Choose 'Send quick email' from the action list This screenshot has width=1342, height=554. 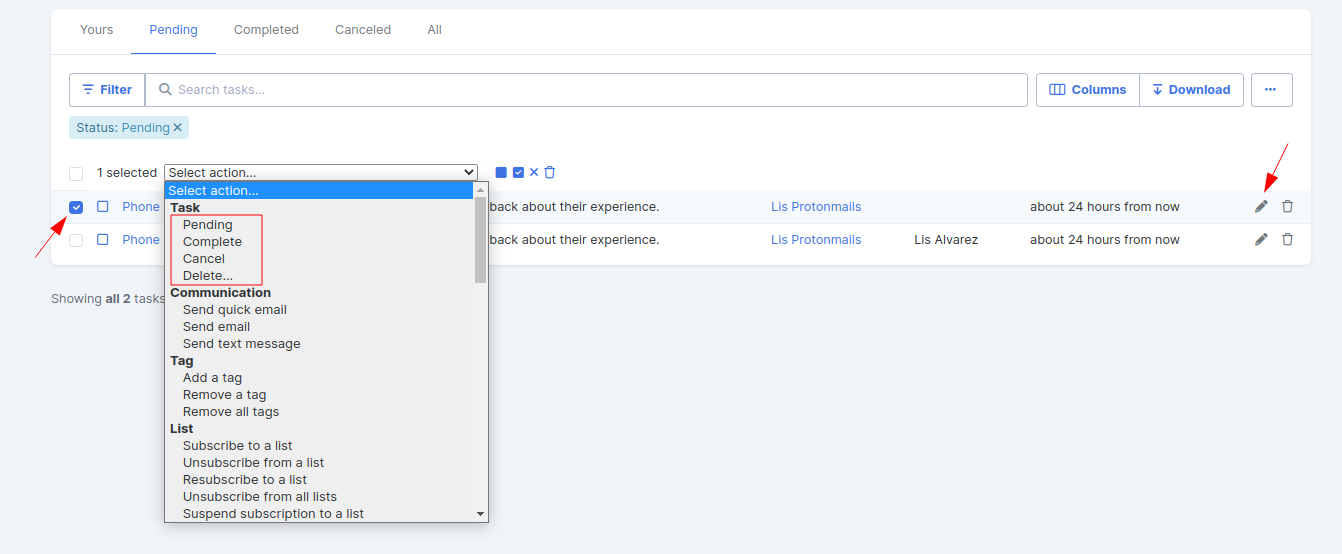[x=235, y=309]
